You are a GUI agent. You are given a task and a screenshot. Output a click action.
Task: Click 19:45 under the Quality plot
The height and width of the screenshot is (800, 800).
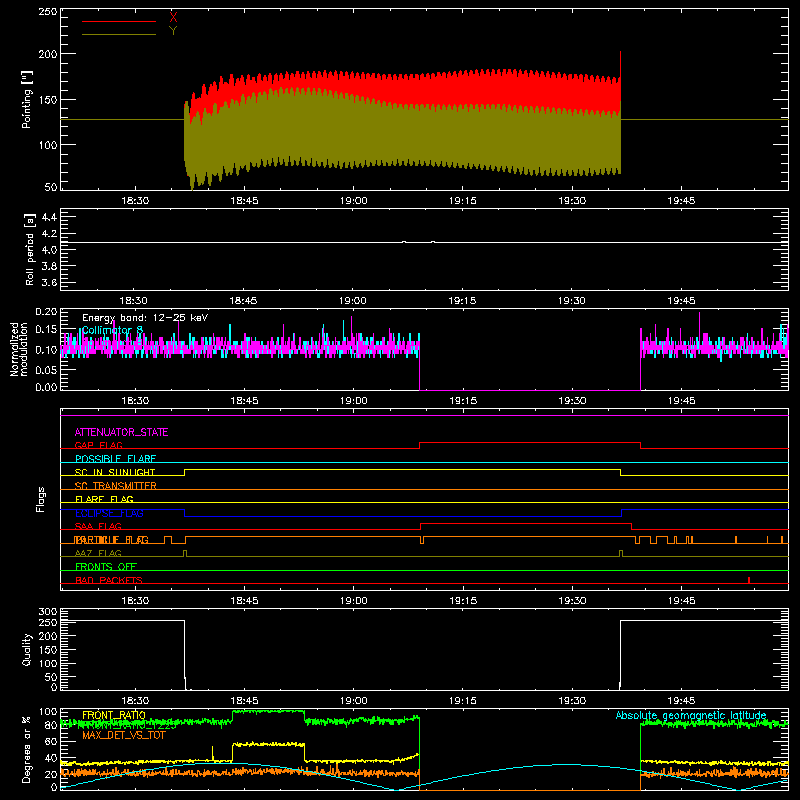(681, 701)
